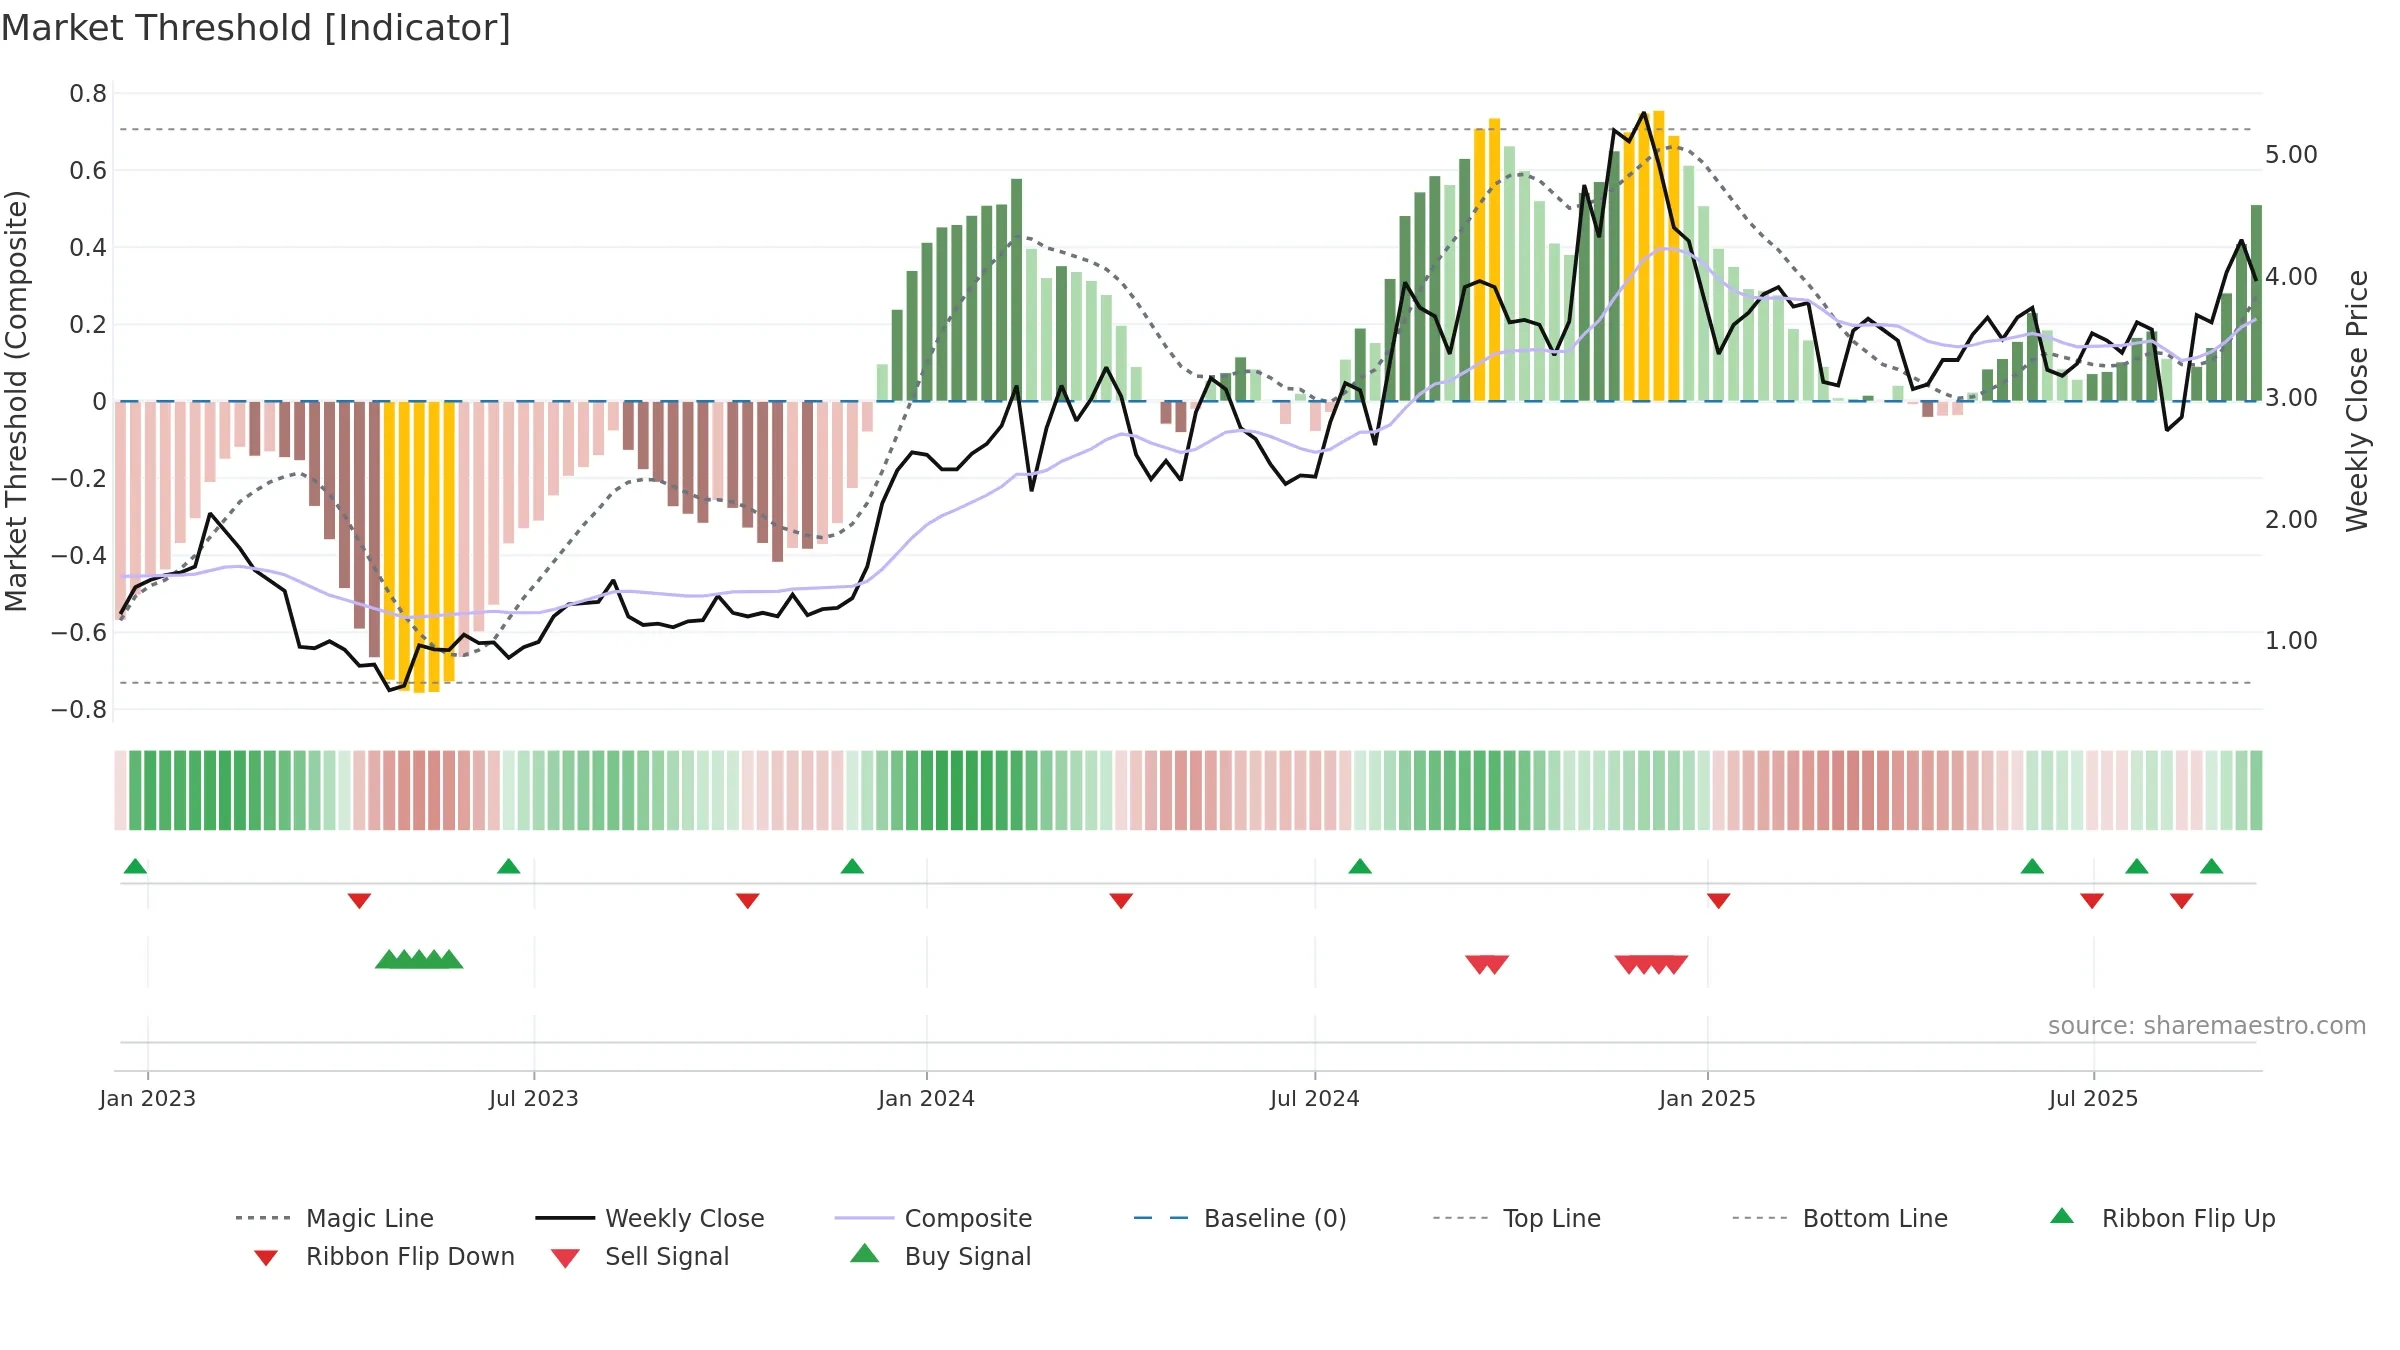
Task: Click the '5.00' right axis tick label
Action: tap(2291, 155)
